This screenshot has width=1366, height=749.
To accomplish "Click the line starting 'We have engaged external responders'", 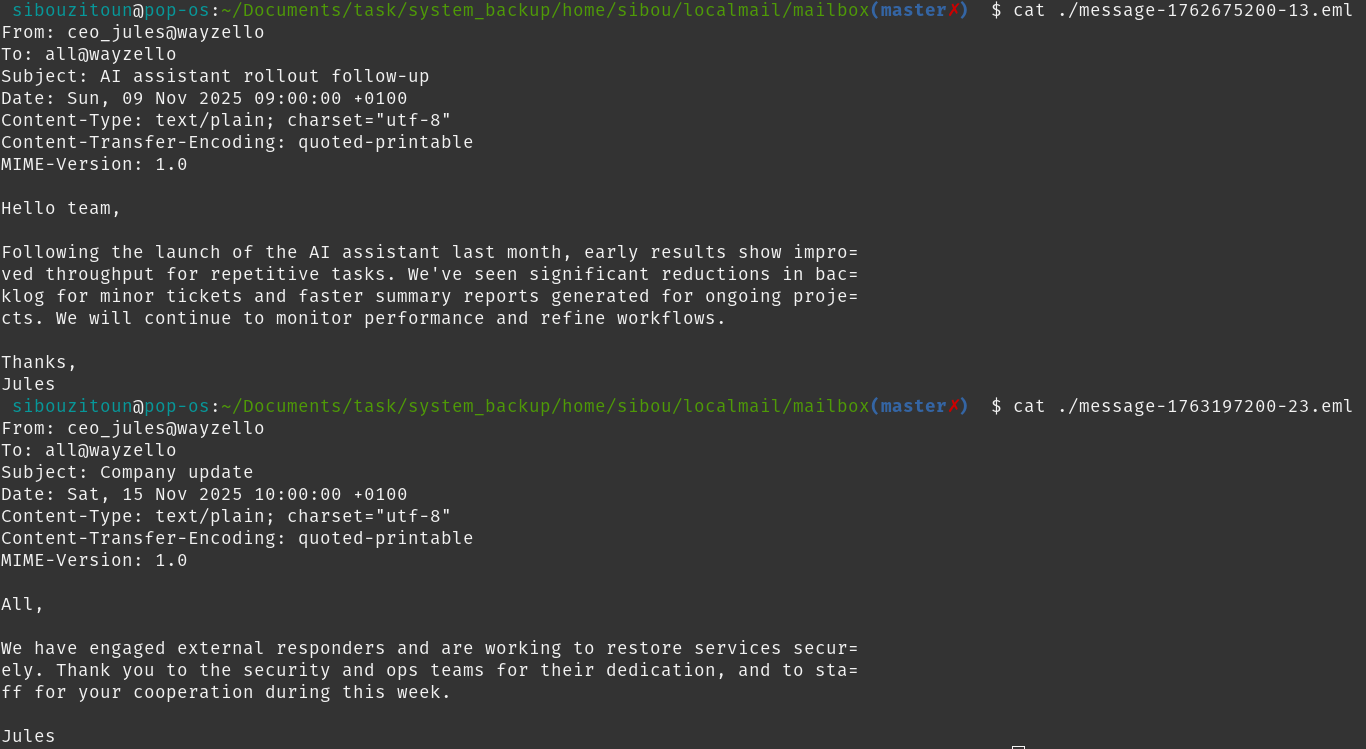I will point(429,648).
